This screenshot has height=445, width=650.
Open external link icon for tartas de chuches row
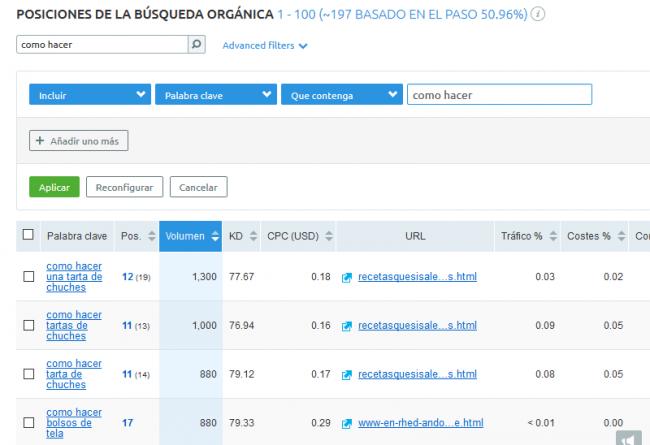click(347, 326)
